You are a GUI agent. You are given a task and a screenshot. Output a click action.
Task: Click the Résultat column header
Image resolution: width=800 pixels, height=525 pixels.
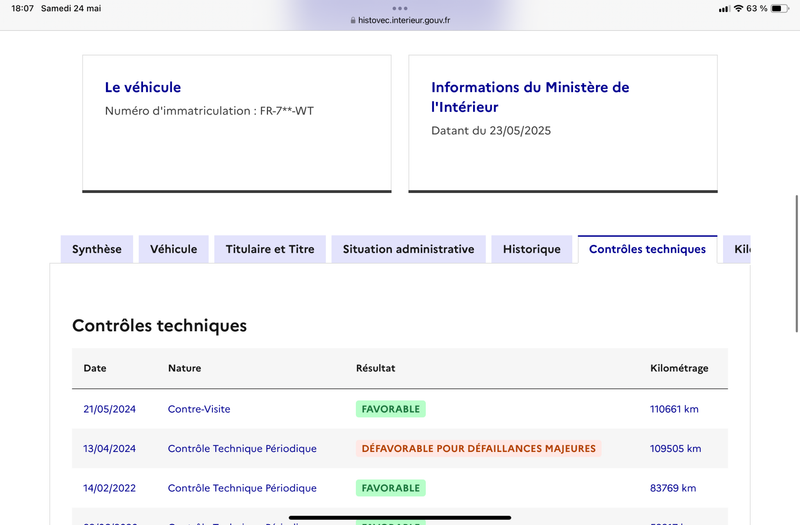376,368
